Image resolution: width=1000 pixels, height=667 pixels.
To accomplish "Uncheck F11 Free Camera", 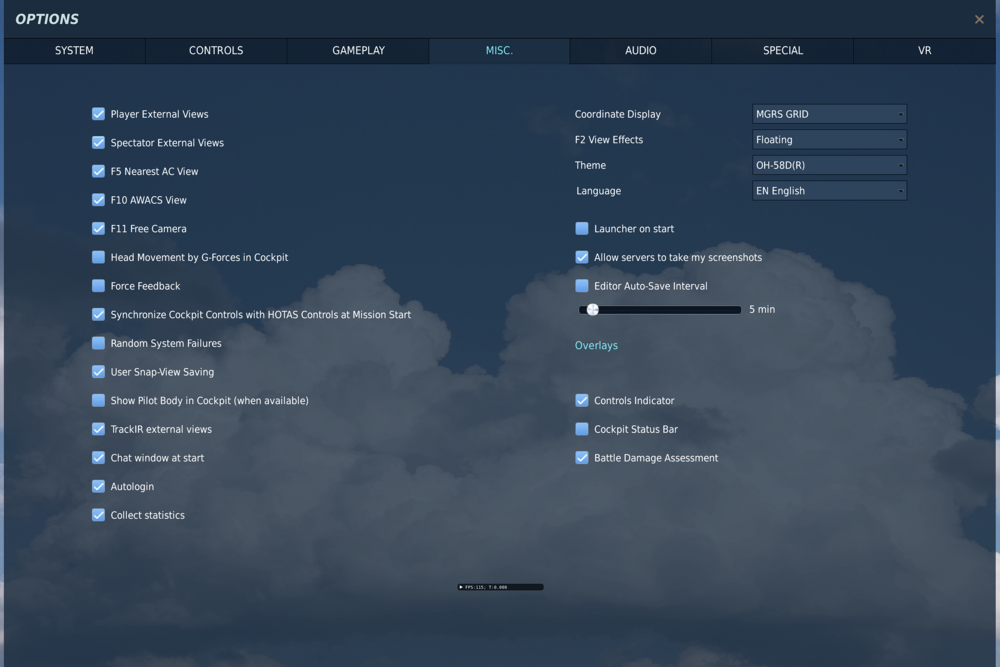I will pos(98,228).
